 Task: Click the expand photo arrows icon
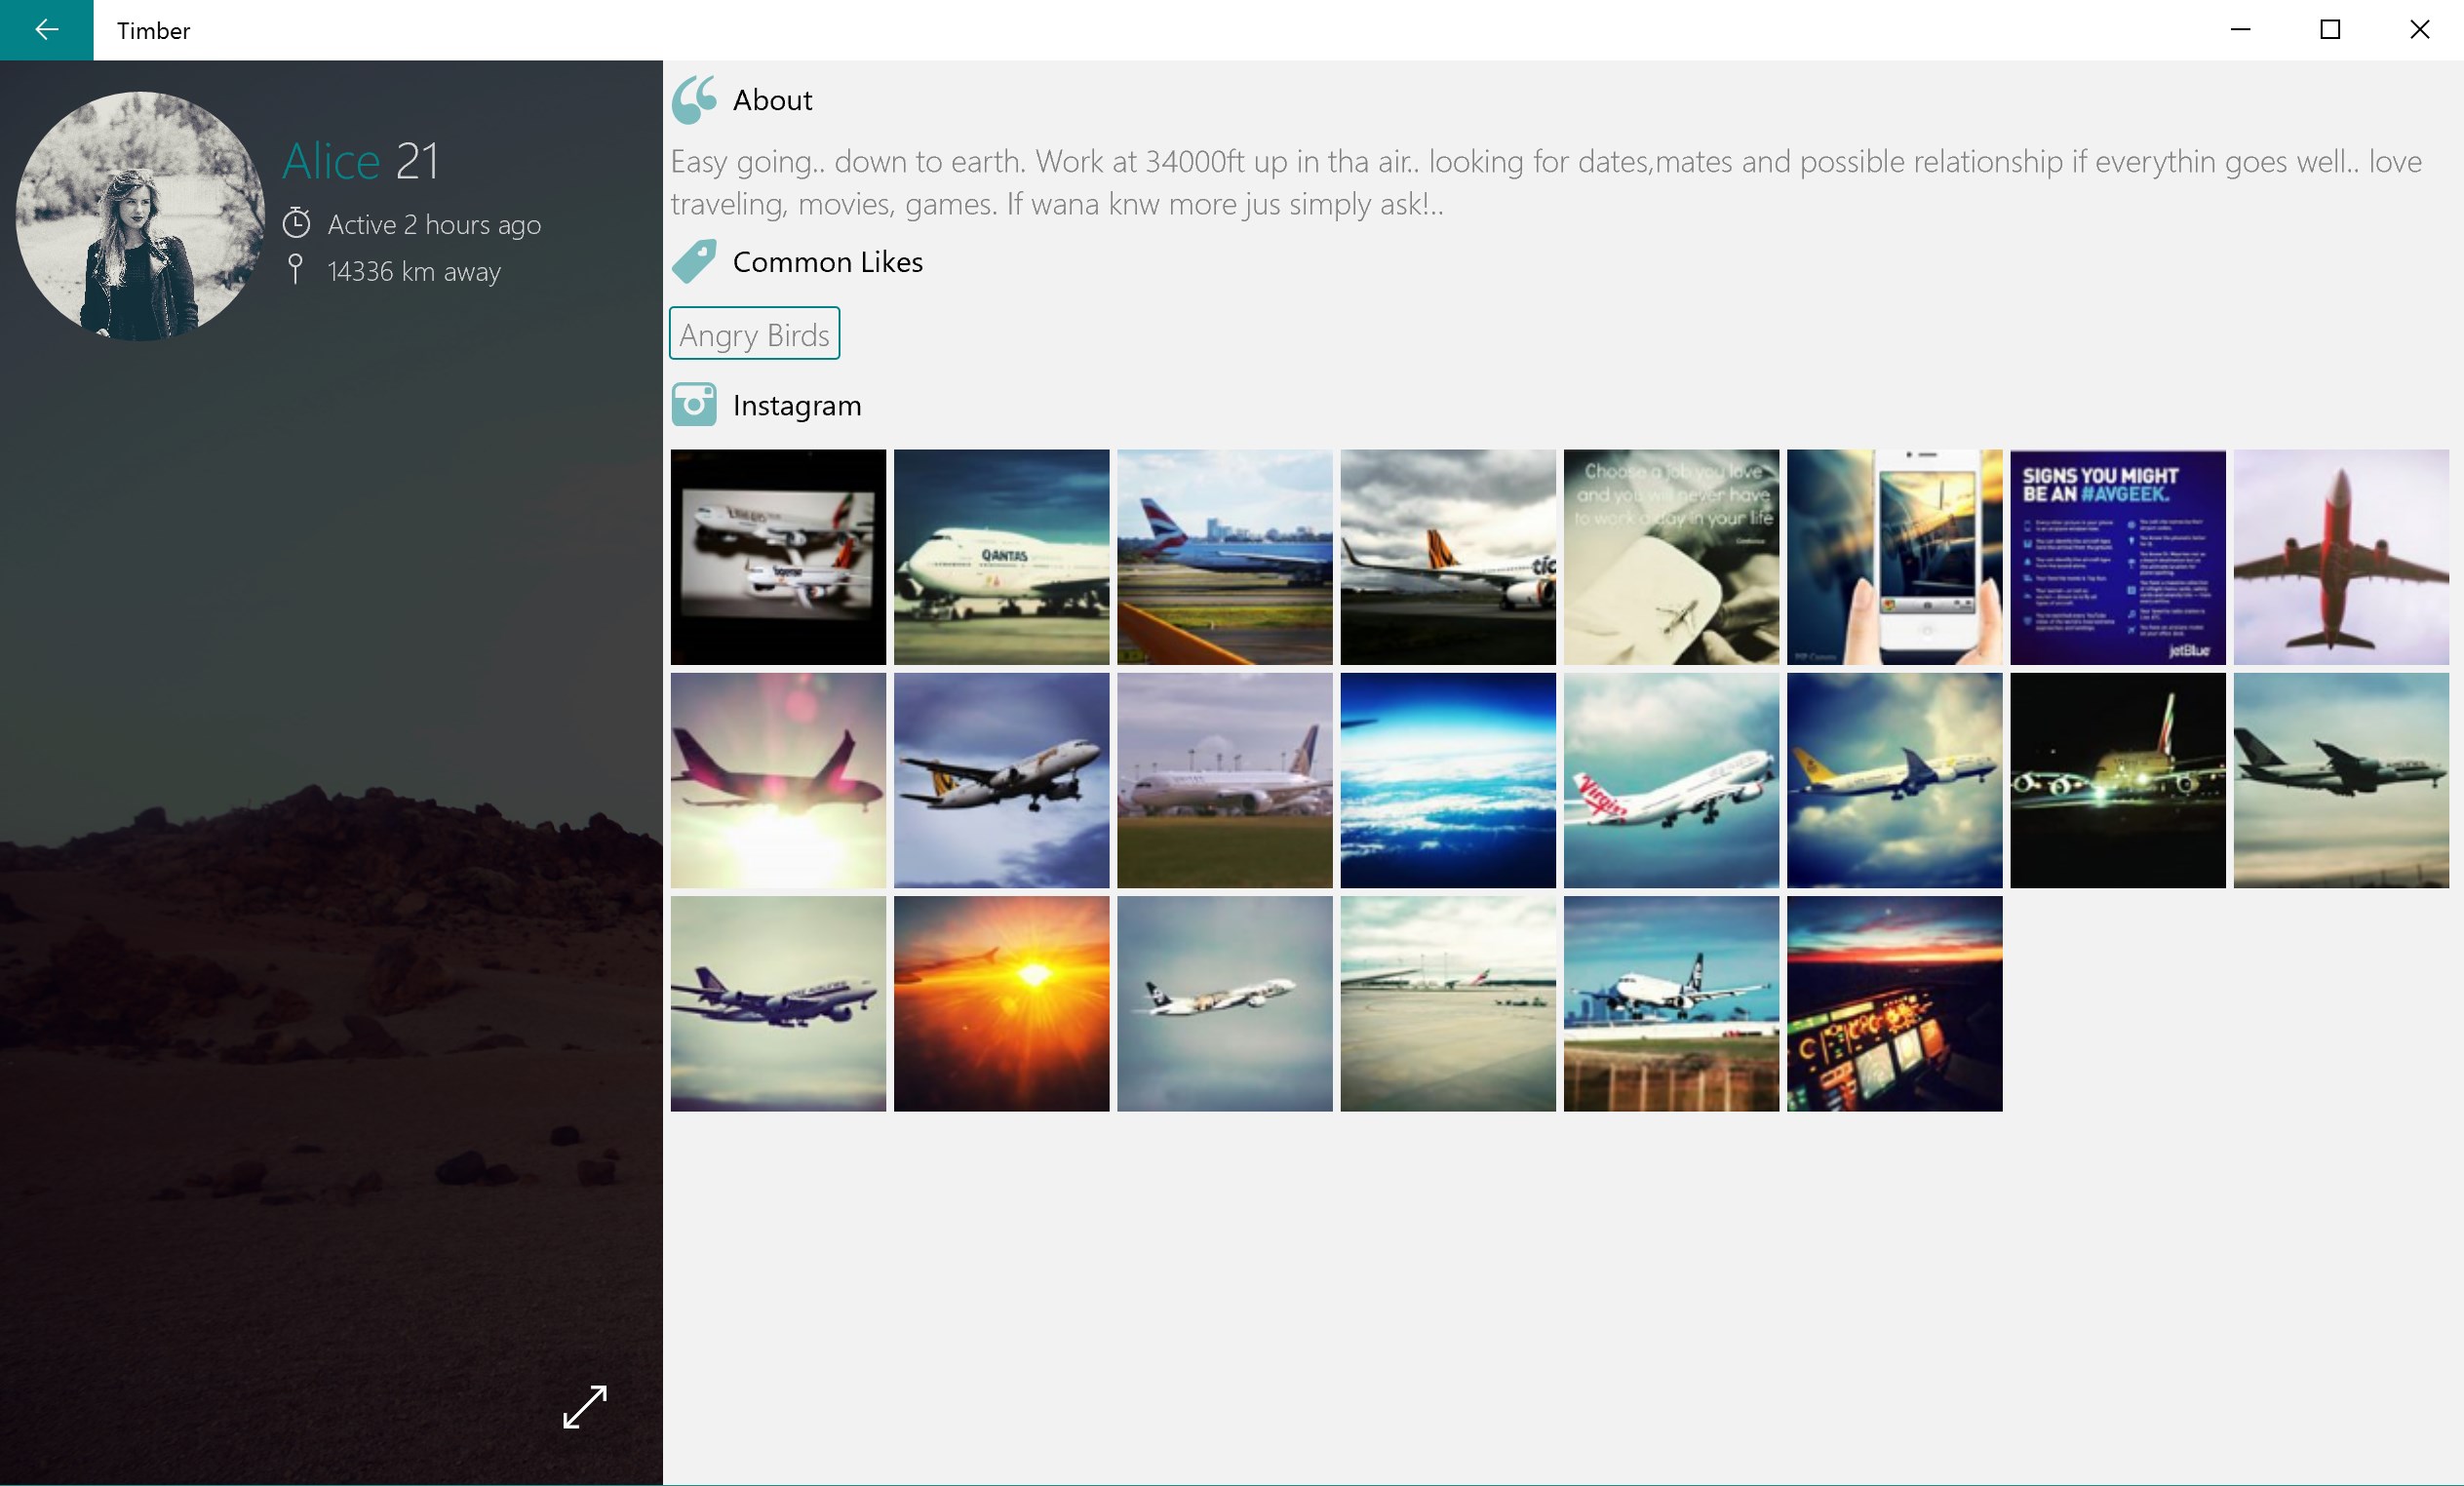point(585,1406)
